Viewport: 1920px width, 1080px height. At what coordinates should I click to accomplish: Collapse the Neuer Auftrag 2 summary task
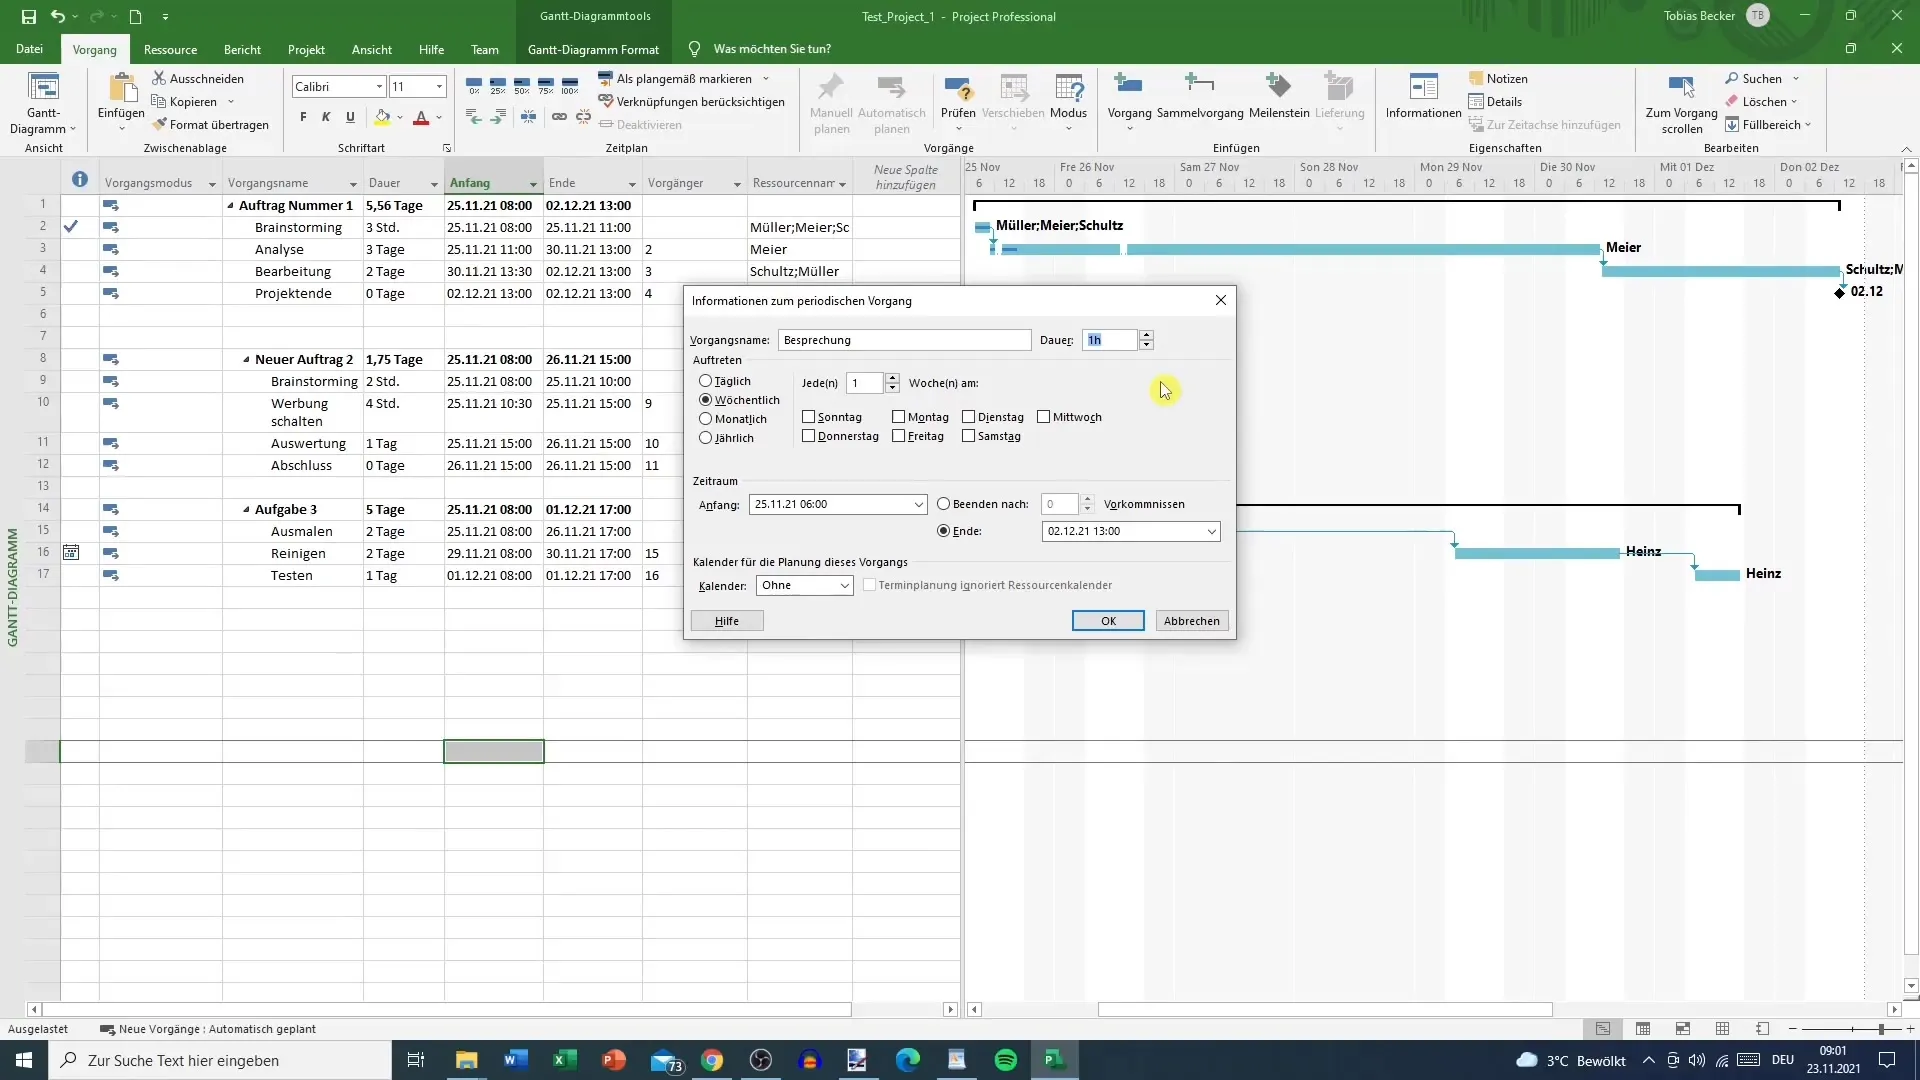pos(246,360)
